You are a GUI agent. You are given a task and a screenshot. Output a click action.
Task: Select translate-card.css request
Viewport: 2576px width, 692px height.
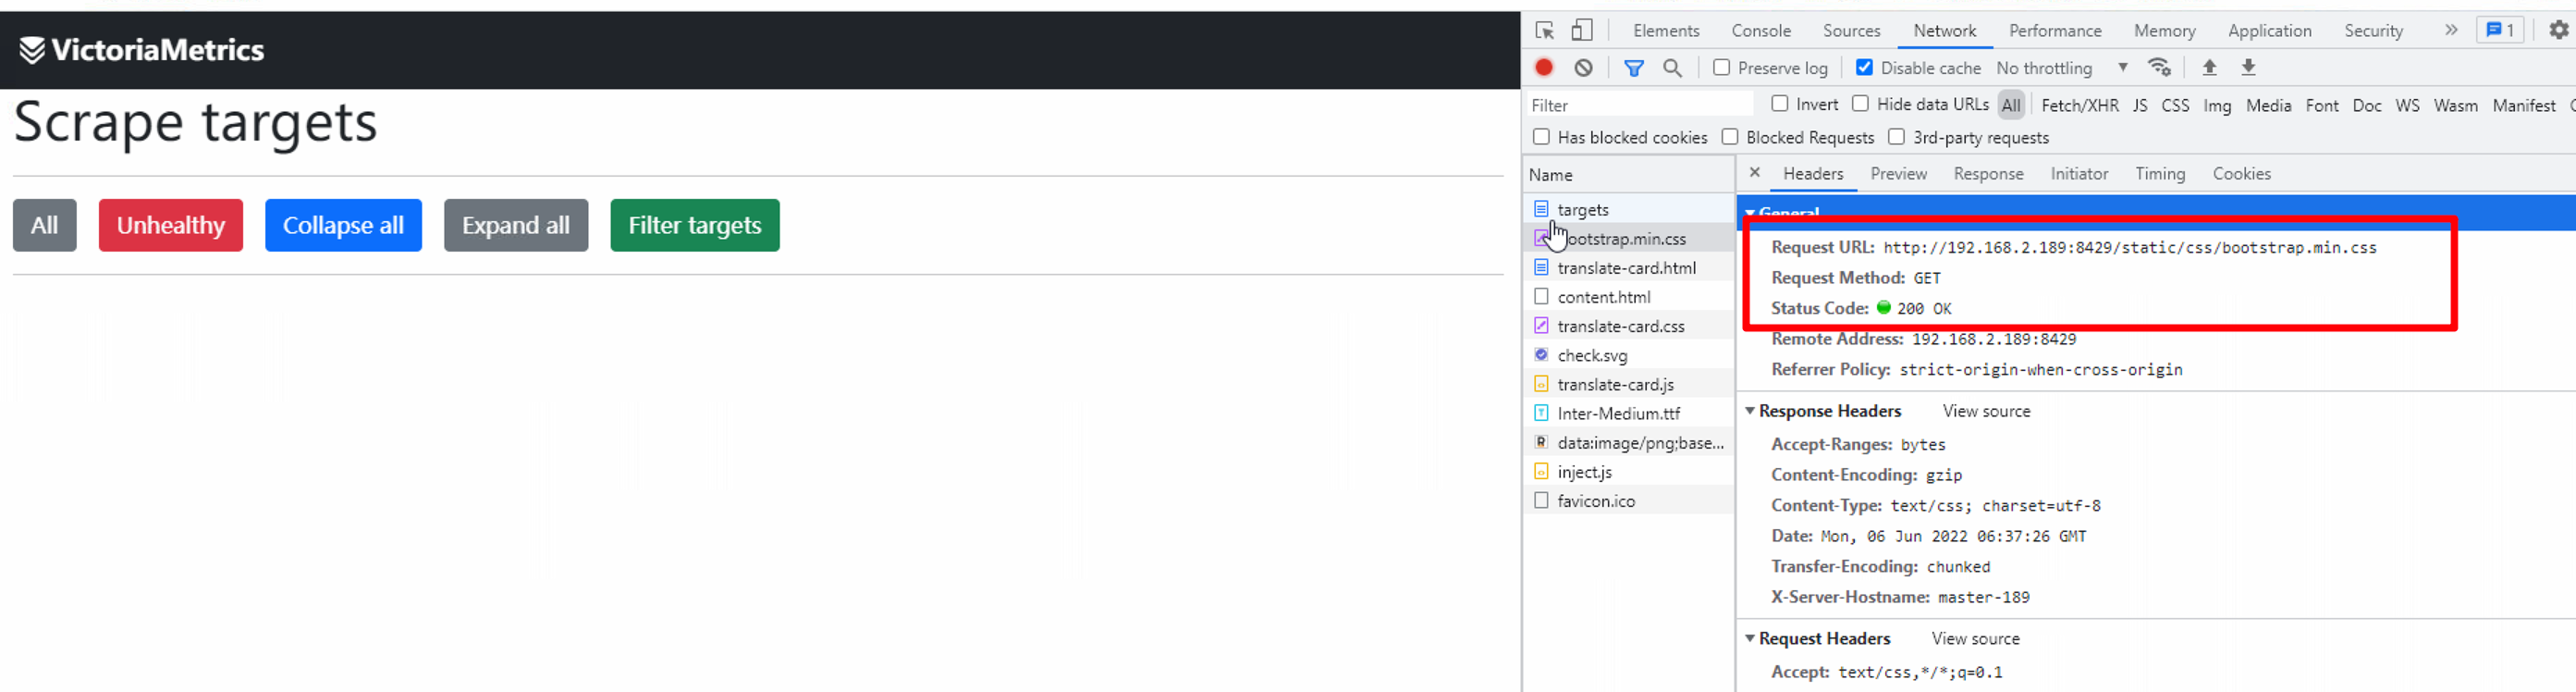[1629, 325]
